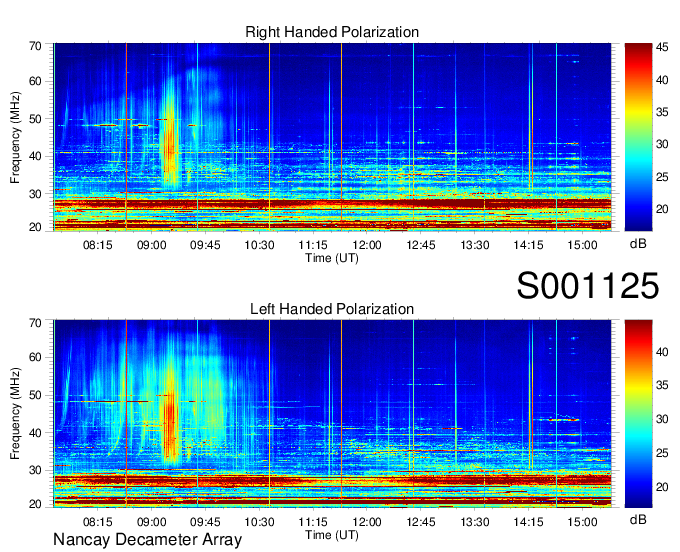Viewport: 680px width, 552px height.
Task: Click 60 on bottom frequency axis
Action: 35,358
